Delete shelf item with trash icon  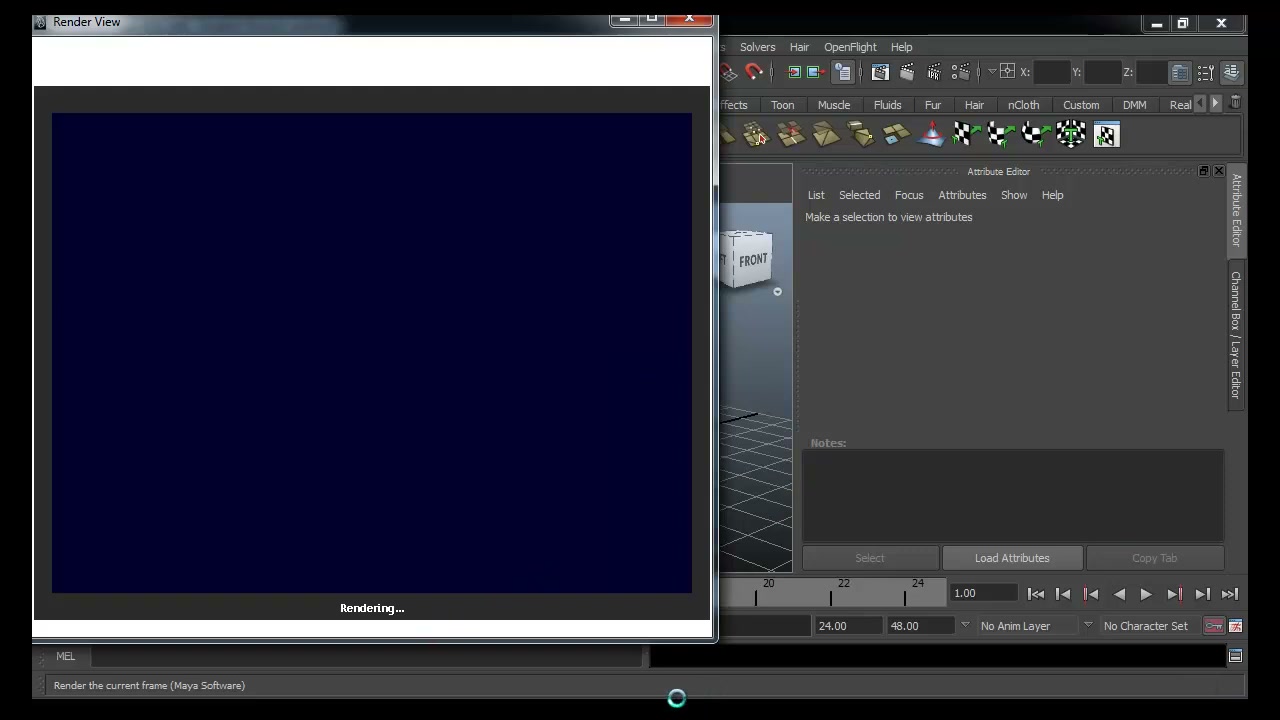point(1235,104)
